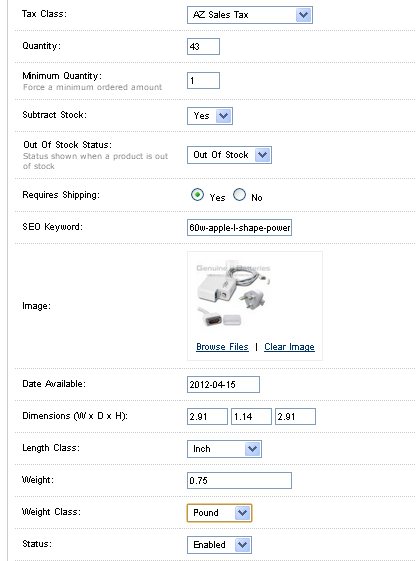This screenshot has width=418, height=561.
Task: Click the Date Available field
Action: pyautogui.click(x=223, y=385)
